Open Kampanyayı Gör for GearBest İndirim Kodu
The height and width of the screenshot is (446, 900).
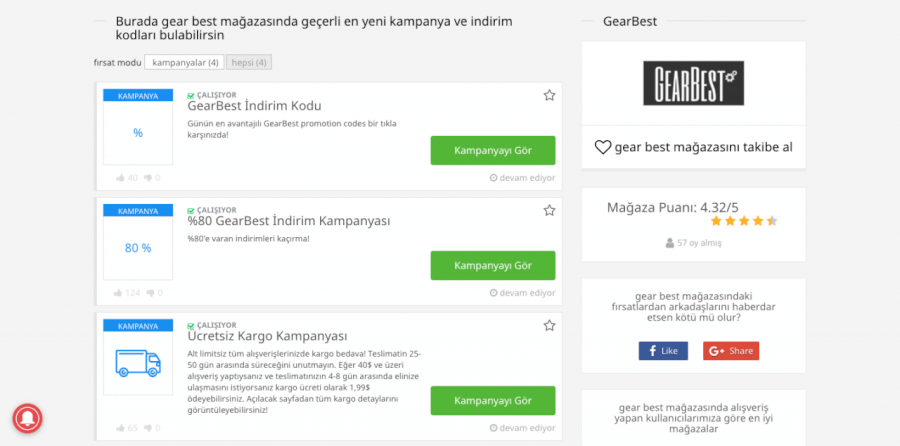493,150
